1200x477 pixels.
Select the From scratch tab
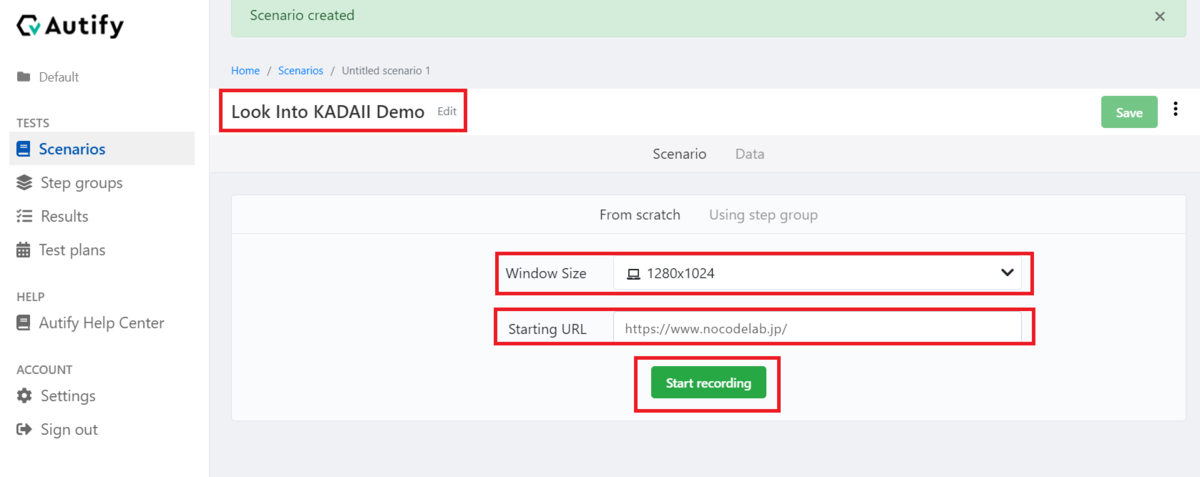click(x=640, y=215)
